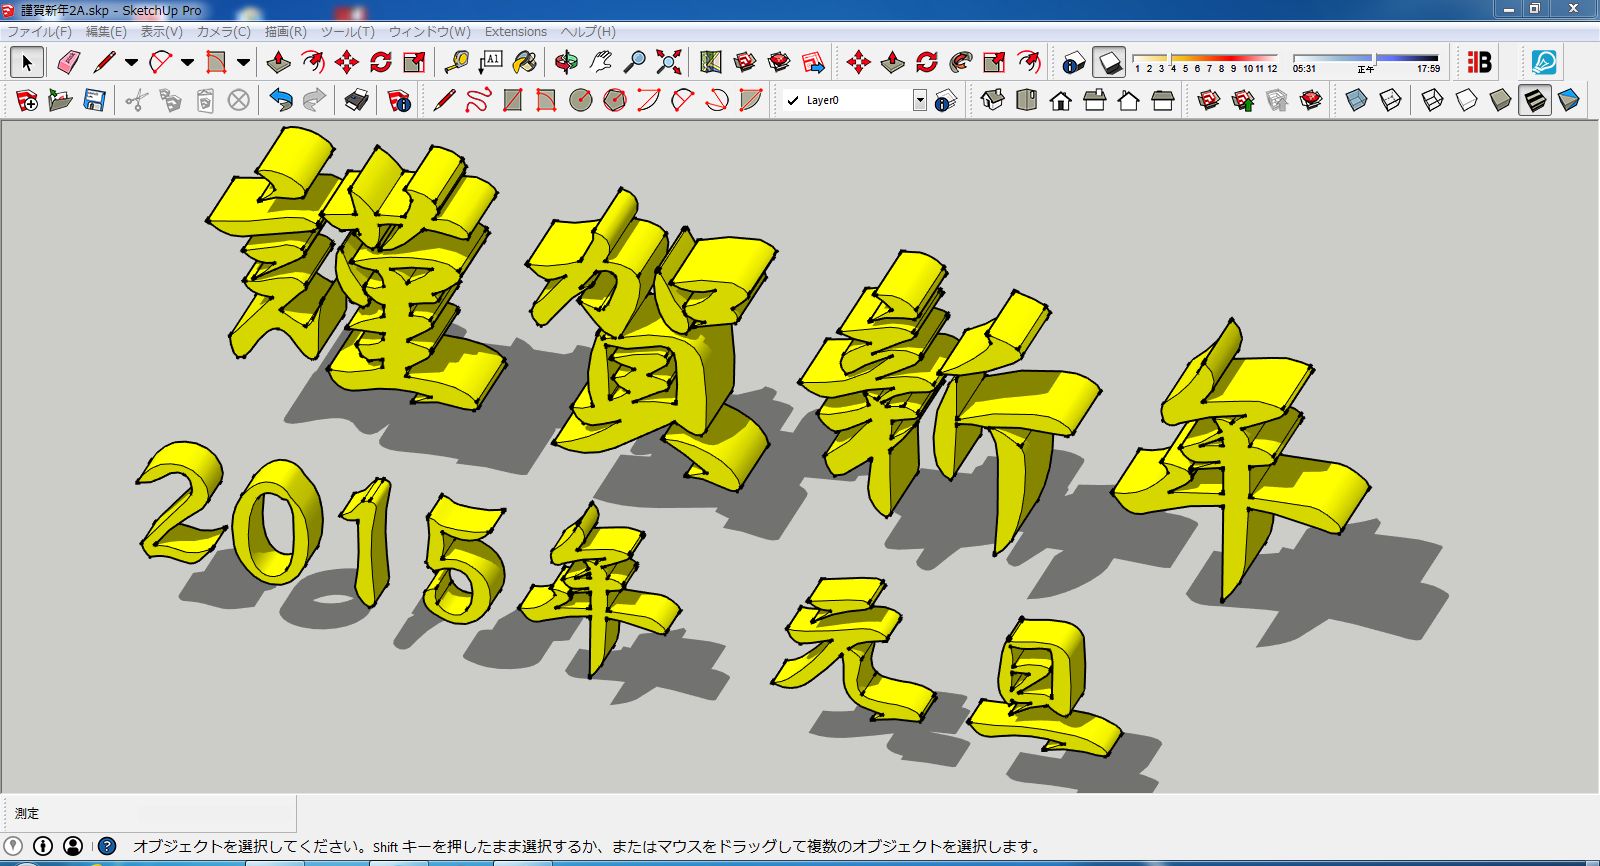Viewport: 1600px width, 866px height.
Task: Open the Add Location map tool
Action: point(711,63)
